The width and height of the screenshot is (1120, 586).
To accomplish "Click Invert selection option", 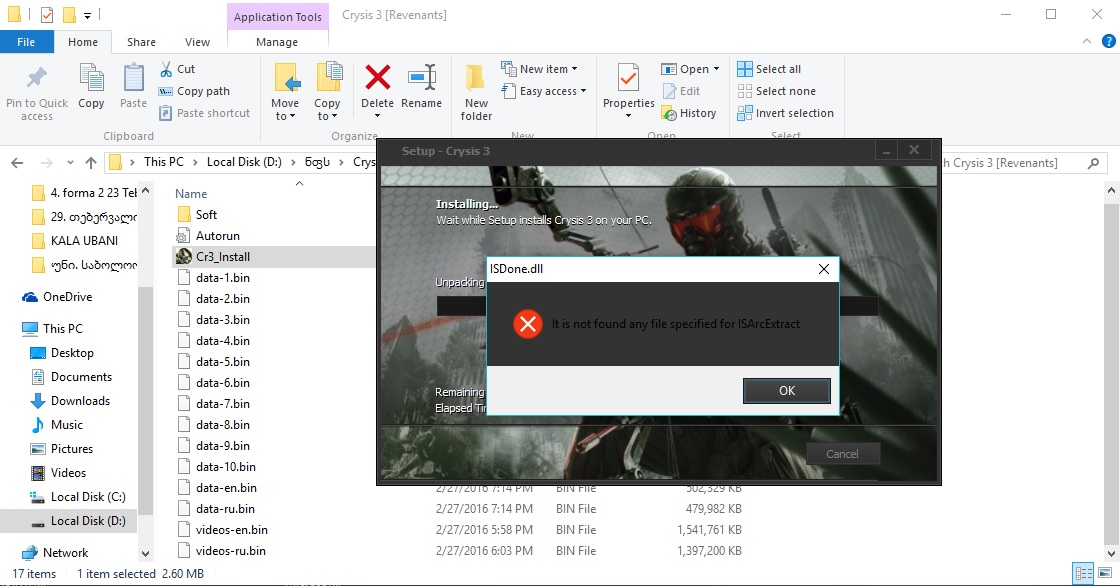I will point(785,113).
